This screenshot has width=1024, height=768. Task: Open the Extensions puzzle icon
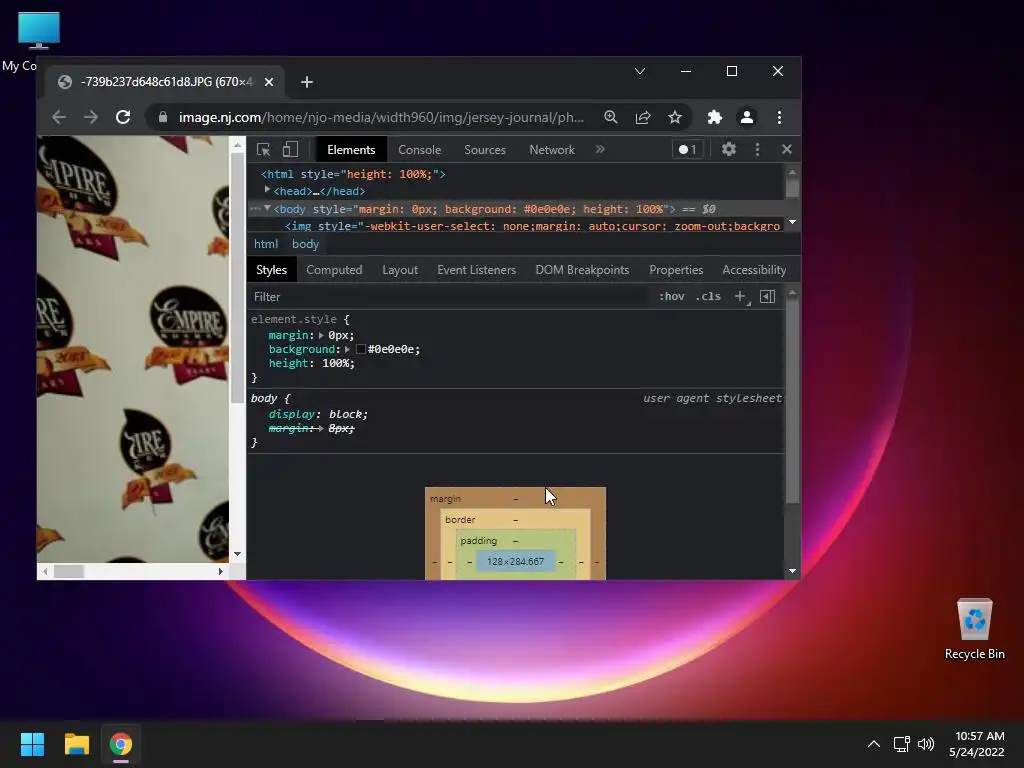click(x=715, y=118)
